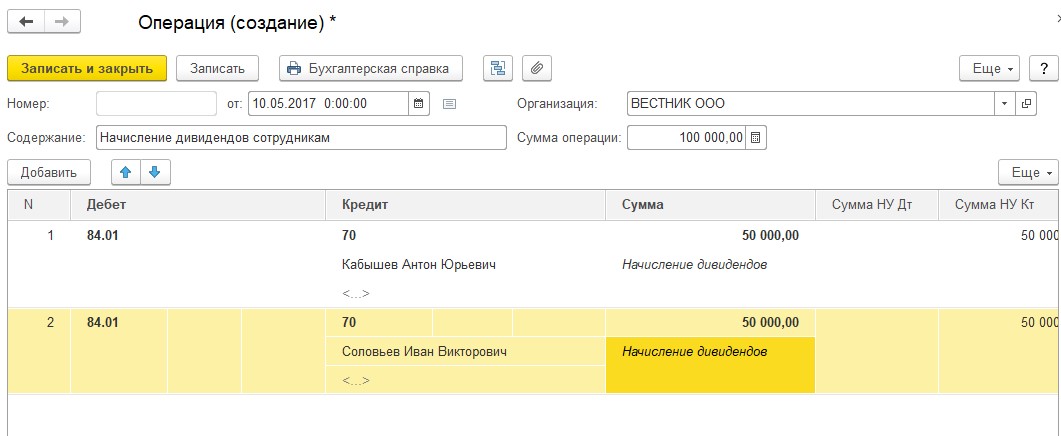Open help with the question mark button
The image size is (1061, 436).
pos(1043,68)
